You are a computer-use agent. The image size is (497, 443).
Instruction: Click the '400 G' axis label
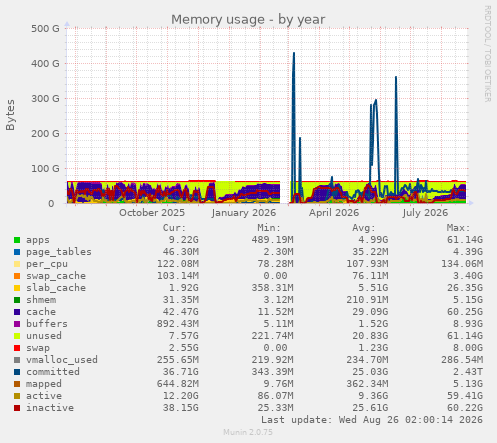point(45,63)
